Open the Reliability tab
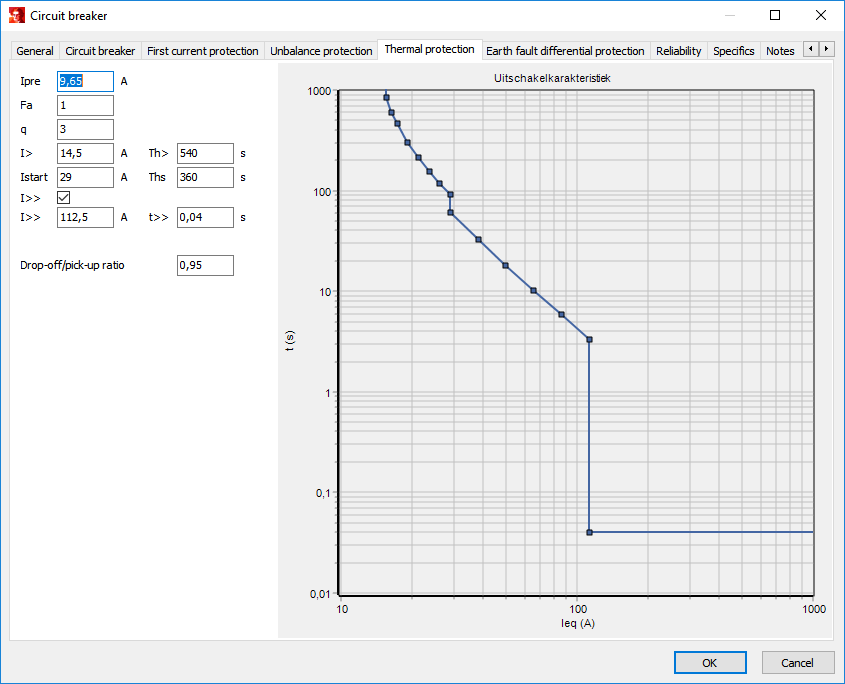The image size is (845, 684). coord(678,51)
